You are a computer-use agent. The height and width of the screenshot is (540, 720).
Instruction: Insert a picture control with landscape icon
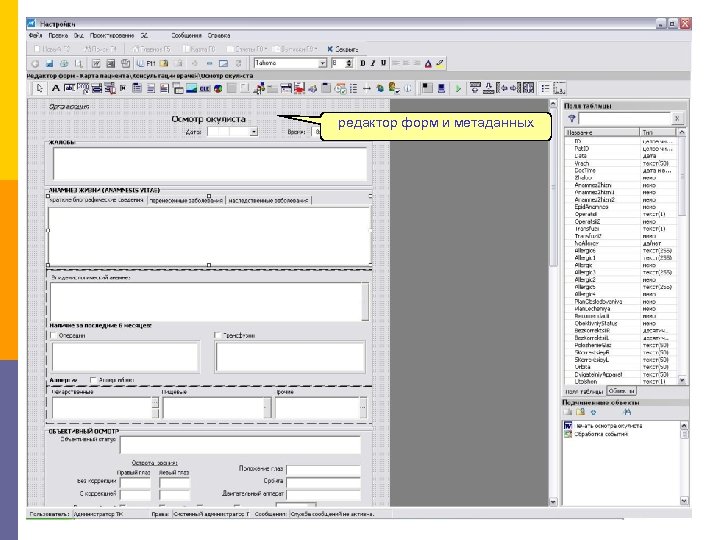pos(191,88)
